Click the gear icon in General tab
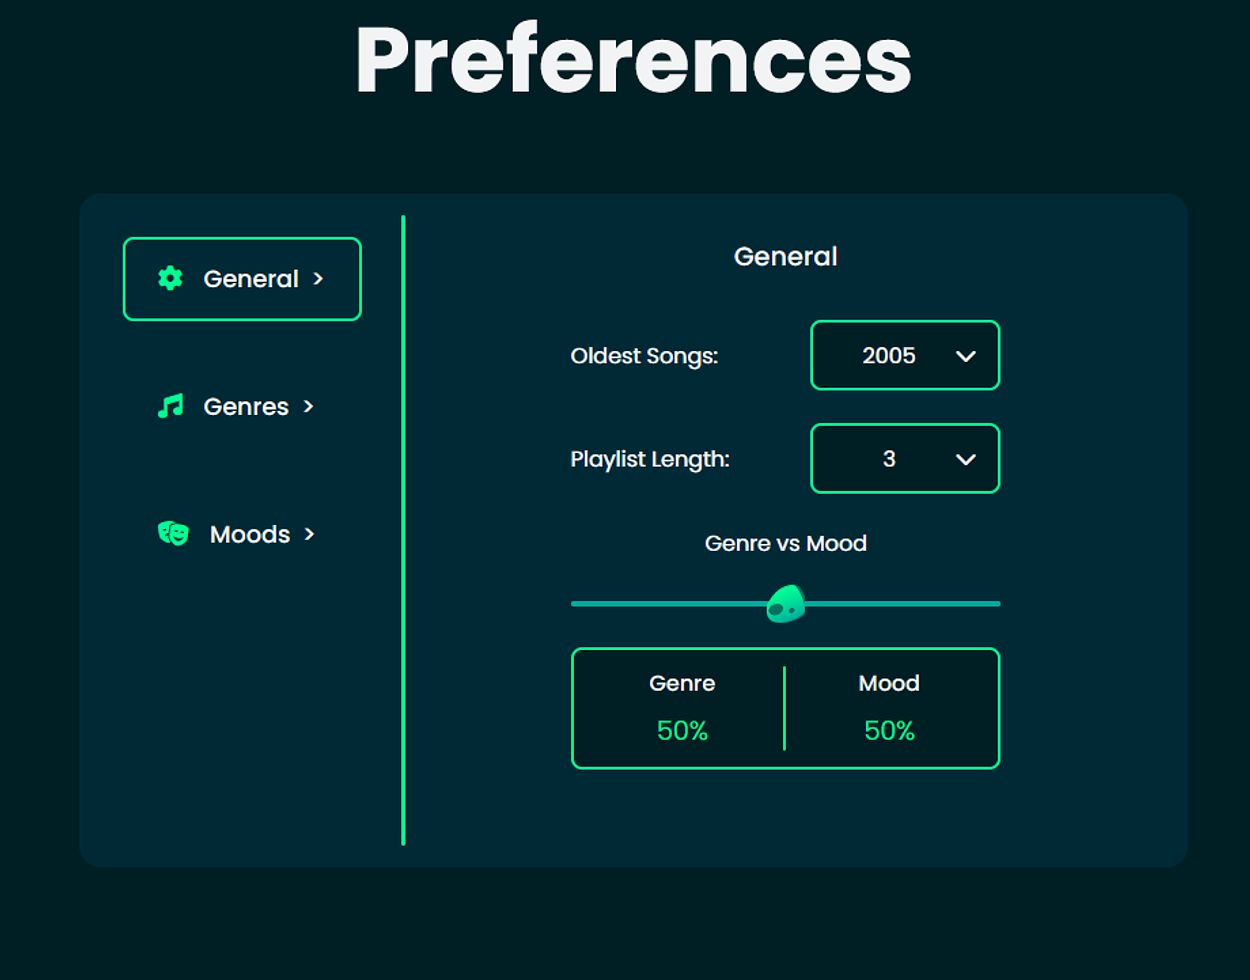The image size is (1250, 980). [170, 279]
